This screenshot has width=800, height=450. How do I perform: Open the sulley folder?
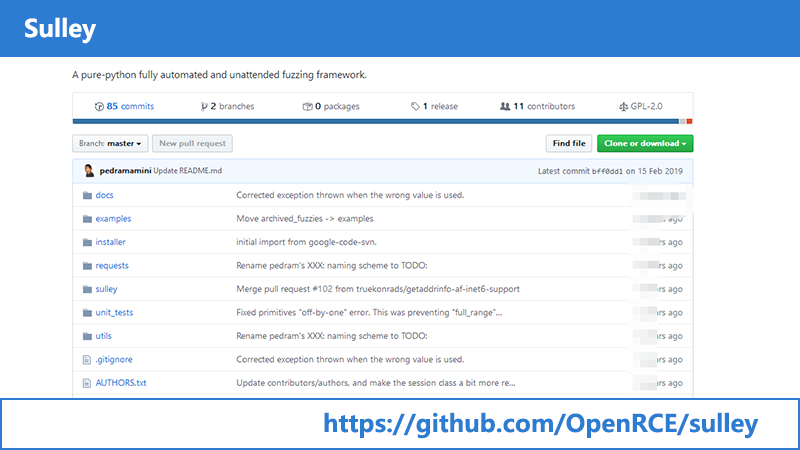106,289
